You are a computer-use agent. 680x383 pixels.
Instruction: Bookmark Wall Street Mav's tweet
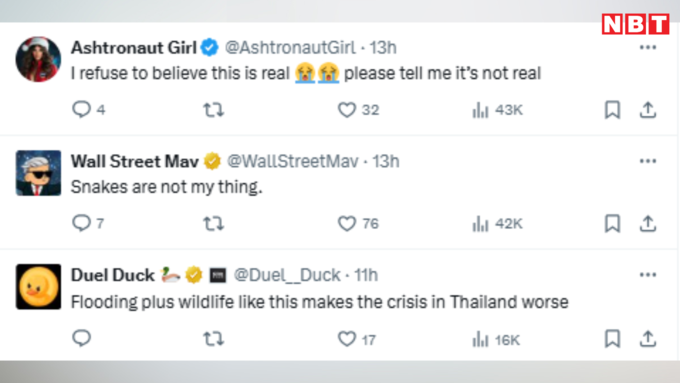612,223
